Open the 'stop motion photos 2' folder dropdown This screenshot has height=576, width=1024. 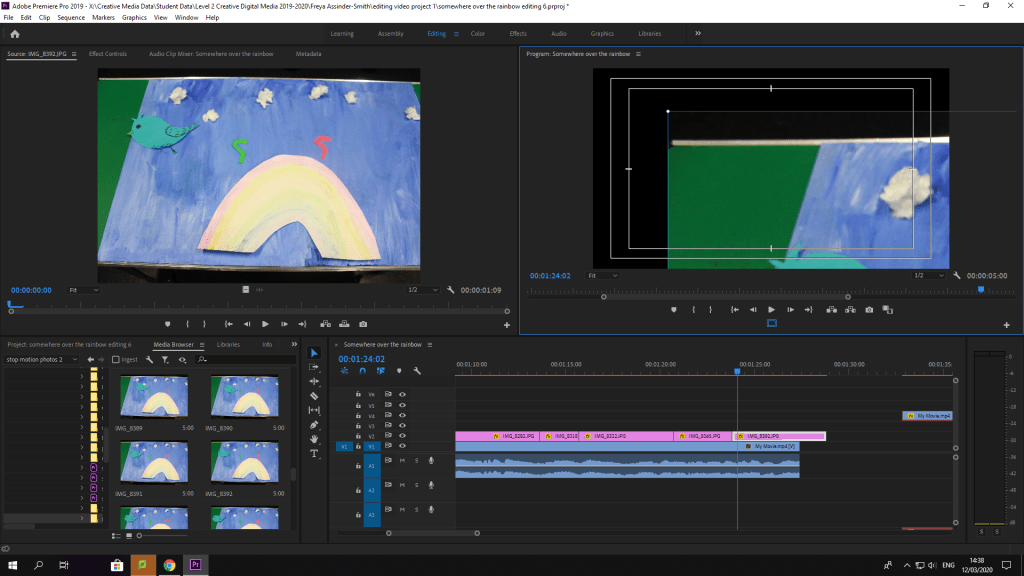pyautogui.click(x=42, y=359)
